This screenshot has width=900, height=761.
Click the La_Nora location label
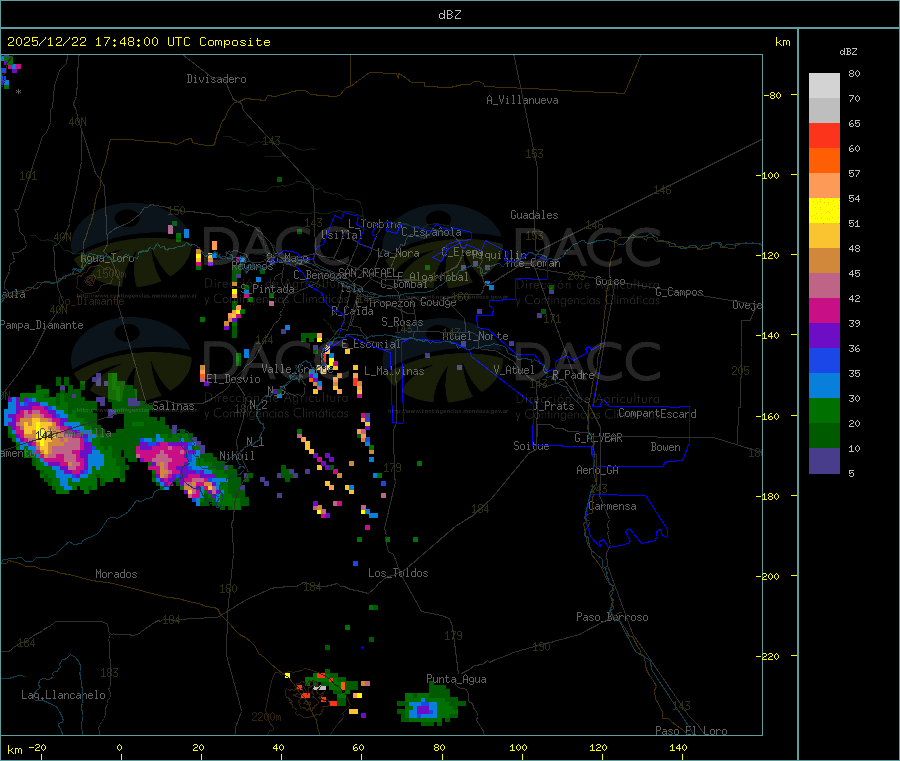[398, 253]
